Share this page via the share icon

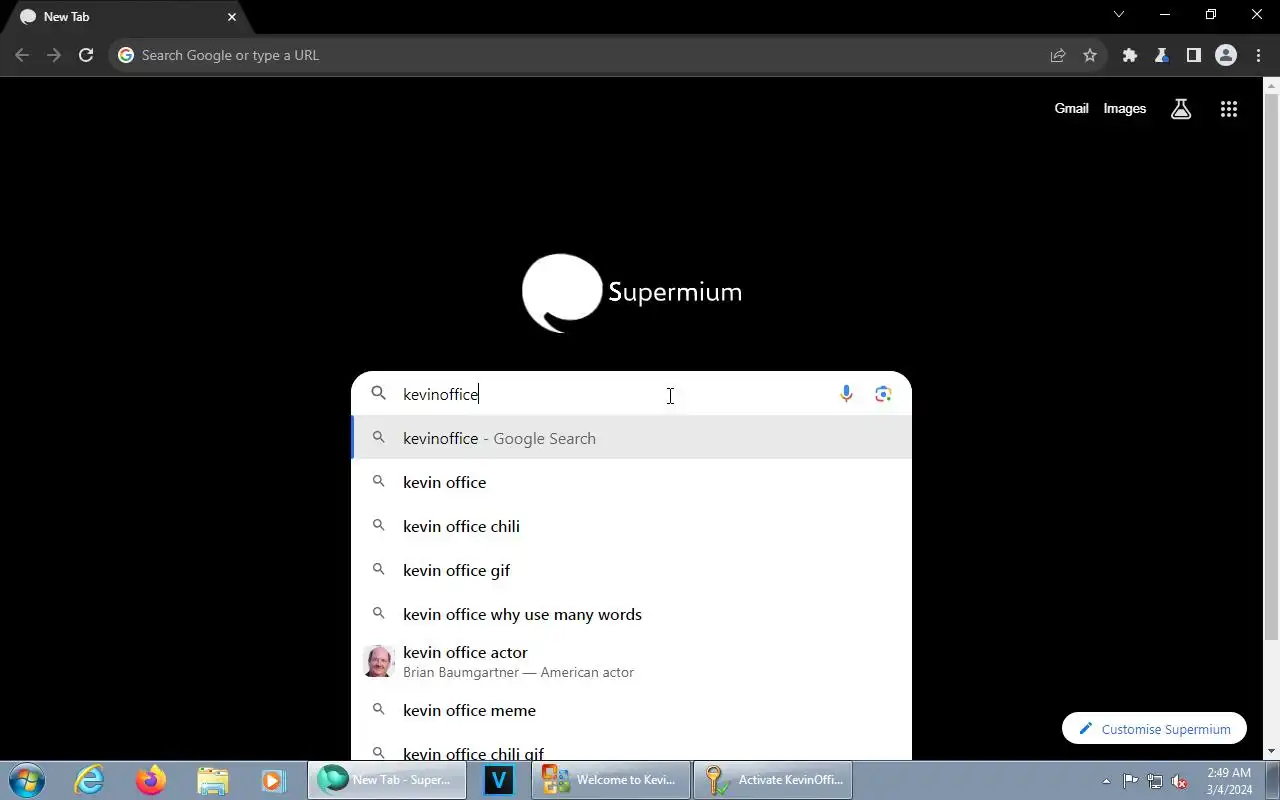coord(1058,55)
